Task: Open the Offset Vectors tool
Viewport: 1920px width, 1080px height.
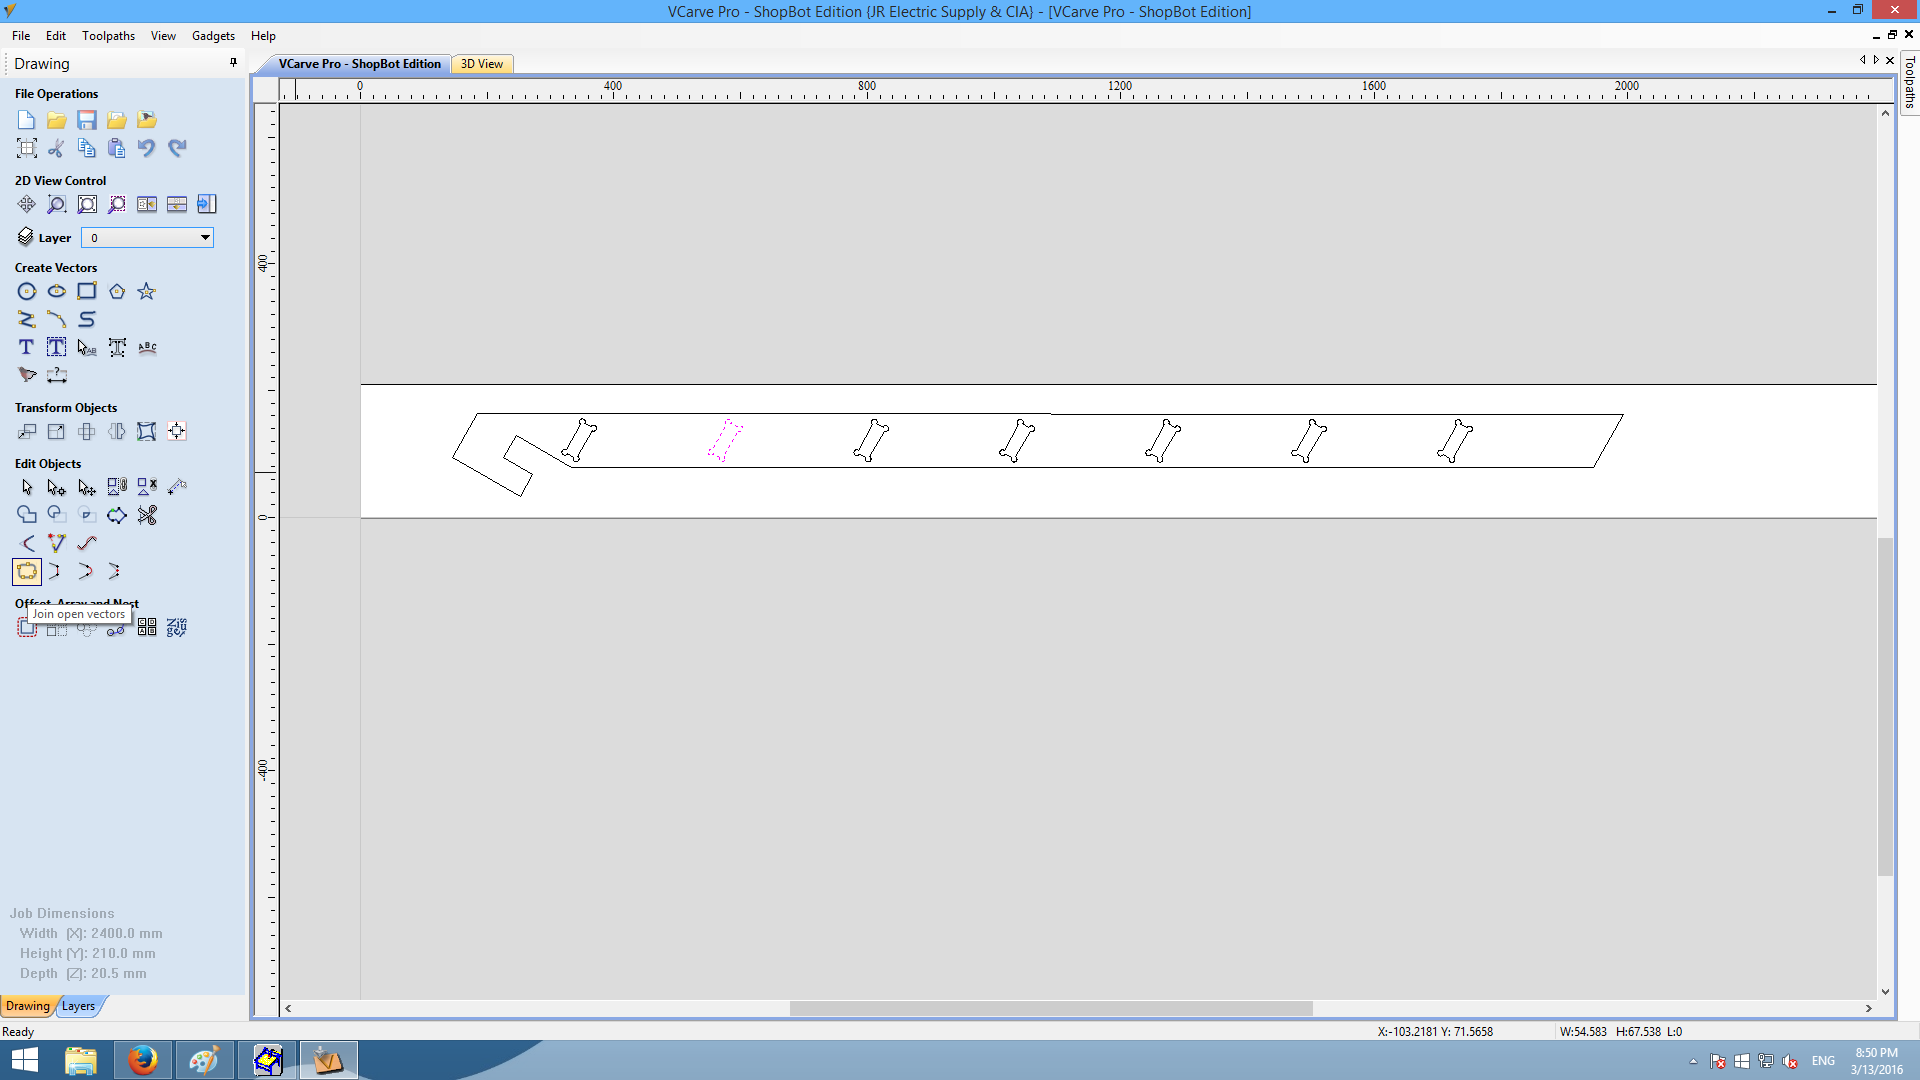Action: pyautogui.click(x=27, y=627)
